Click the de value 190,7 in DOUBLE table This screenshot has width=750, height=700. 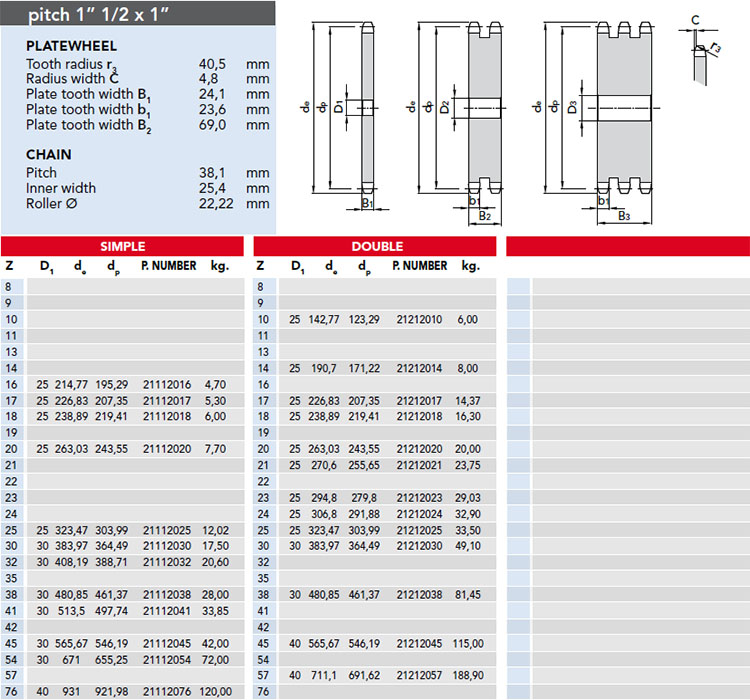tap(324, 368)
